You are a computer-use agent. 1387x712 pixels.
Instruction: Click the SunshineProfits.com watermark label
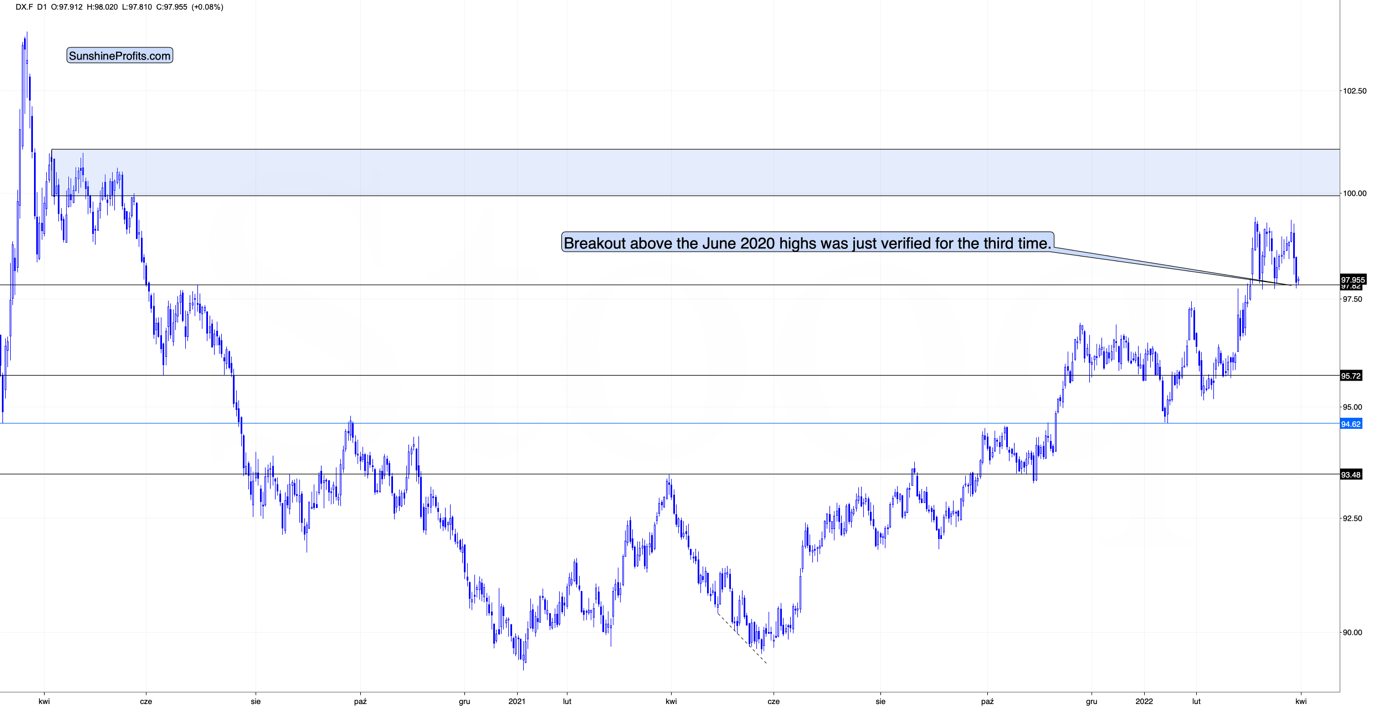point(120,56)
